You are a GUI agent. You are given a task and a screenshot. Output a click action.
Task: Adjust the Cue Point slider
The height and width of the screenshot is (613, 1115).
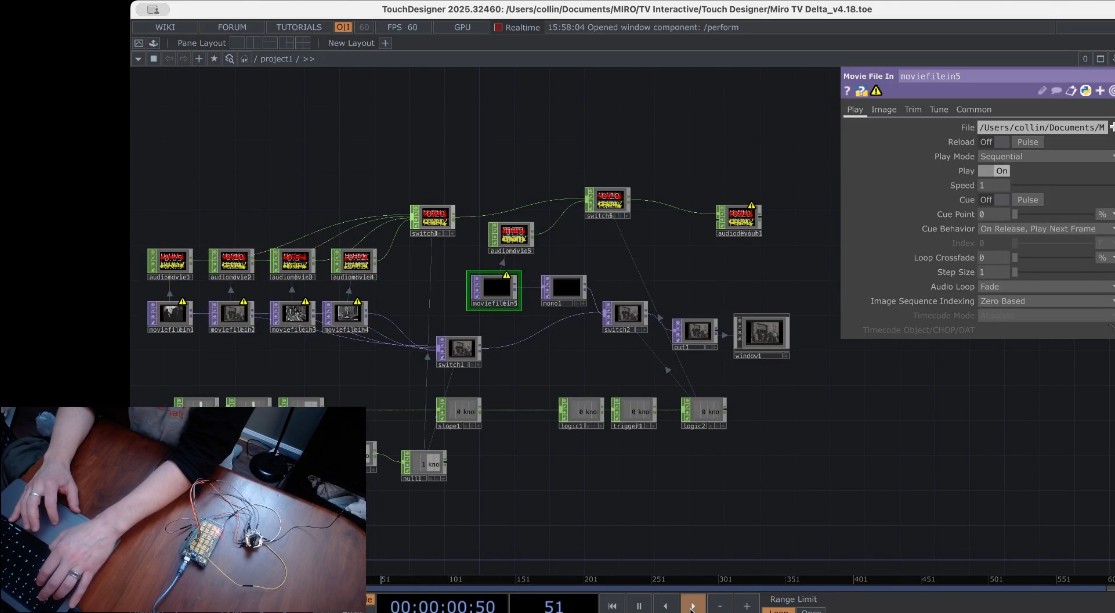(x=1053, y=214)
